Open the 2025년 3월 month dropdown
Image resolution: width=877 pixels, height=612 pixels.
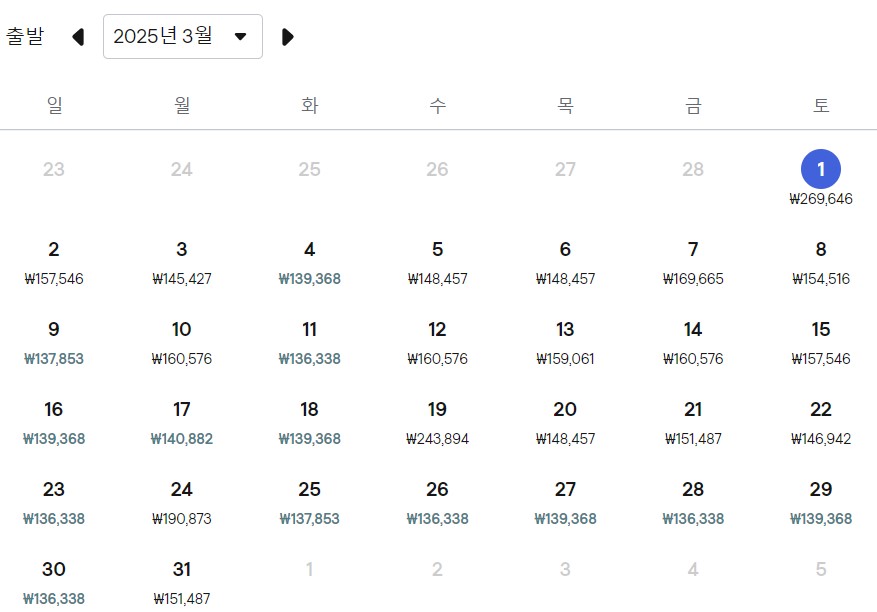(183, 35)
